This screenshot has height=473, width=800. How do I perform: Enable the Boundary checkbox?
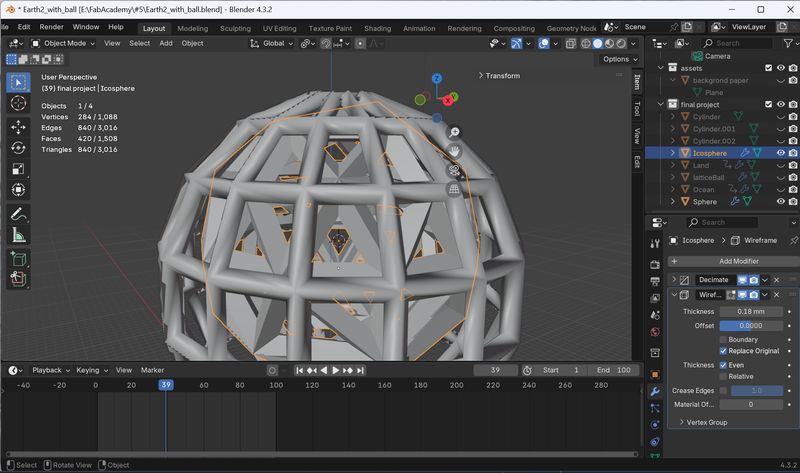(x=723, y=339)
